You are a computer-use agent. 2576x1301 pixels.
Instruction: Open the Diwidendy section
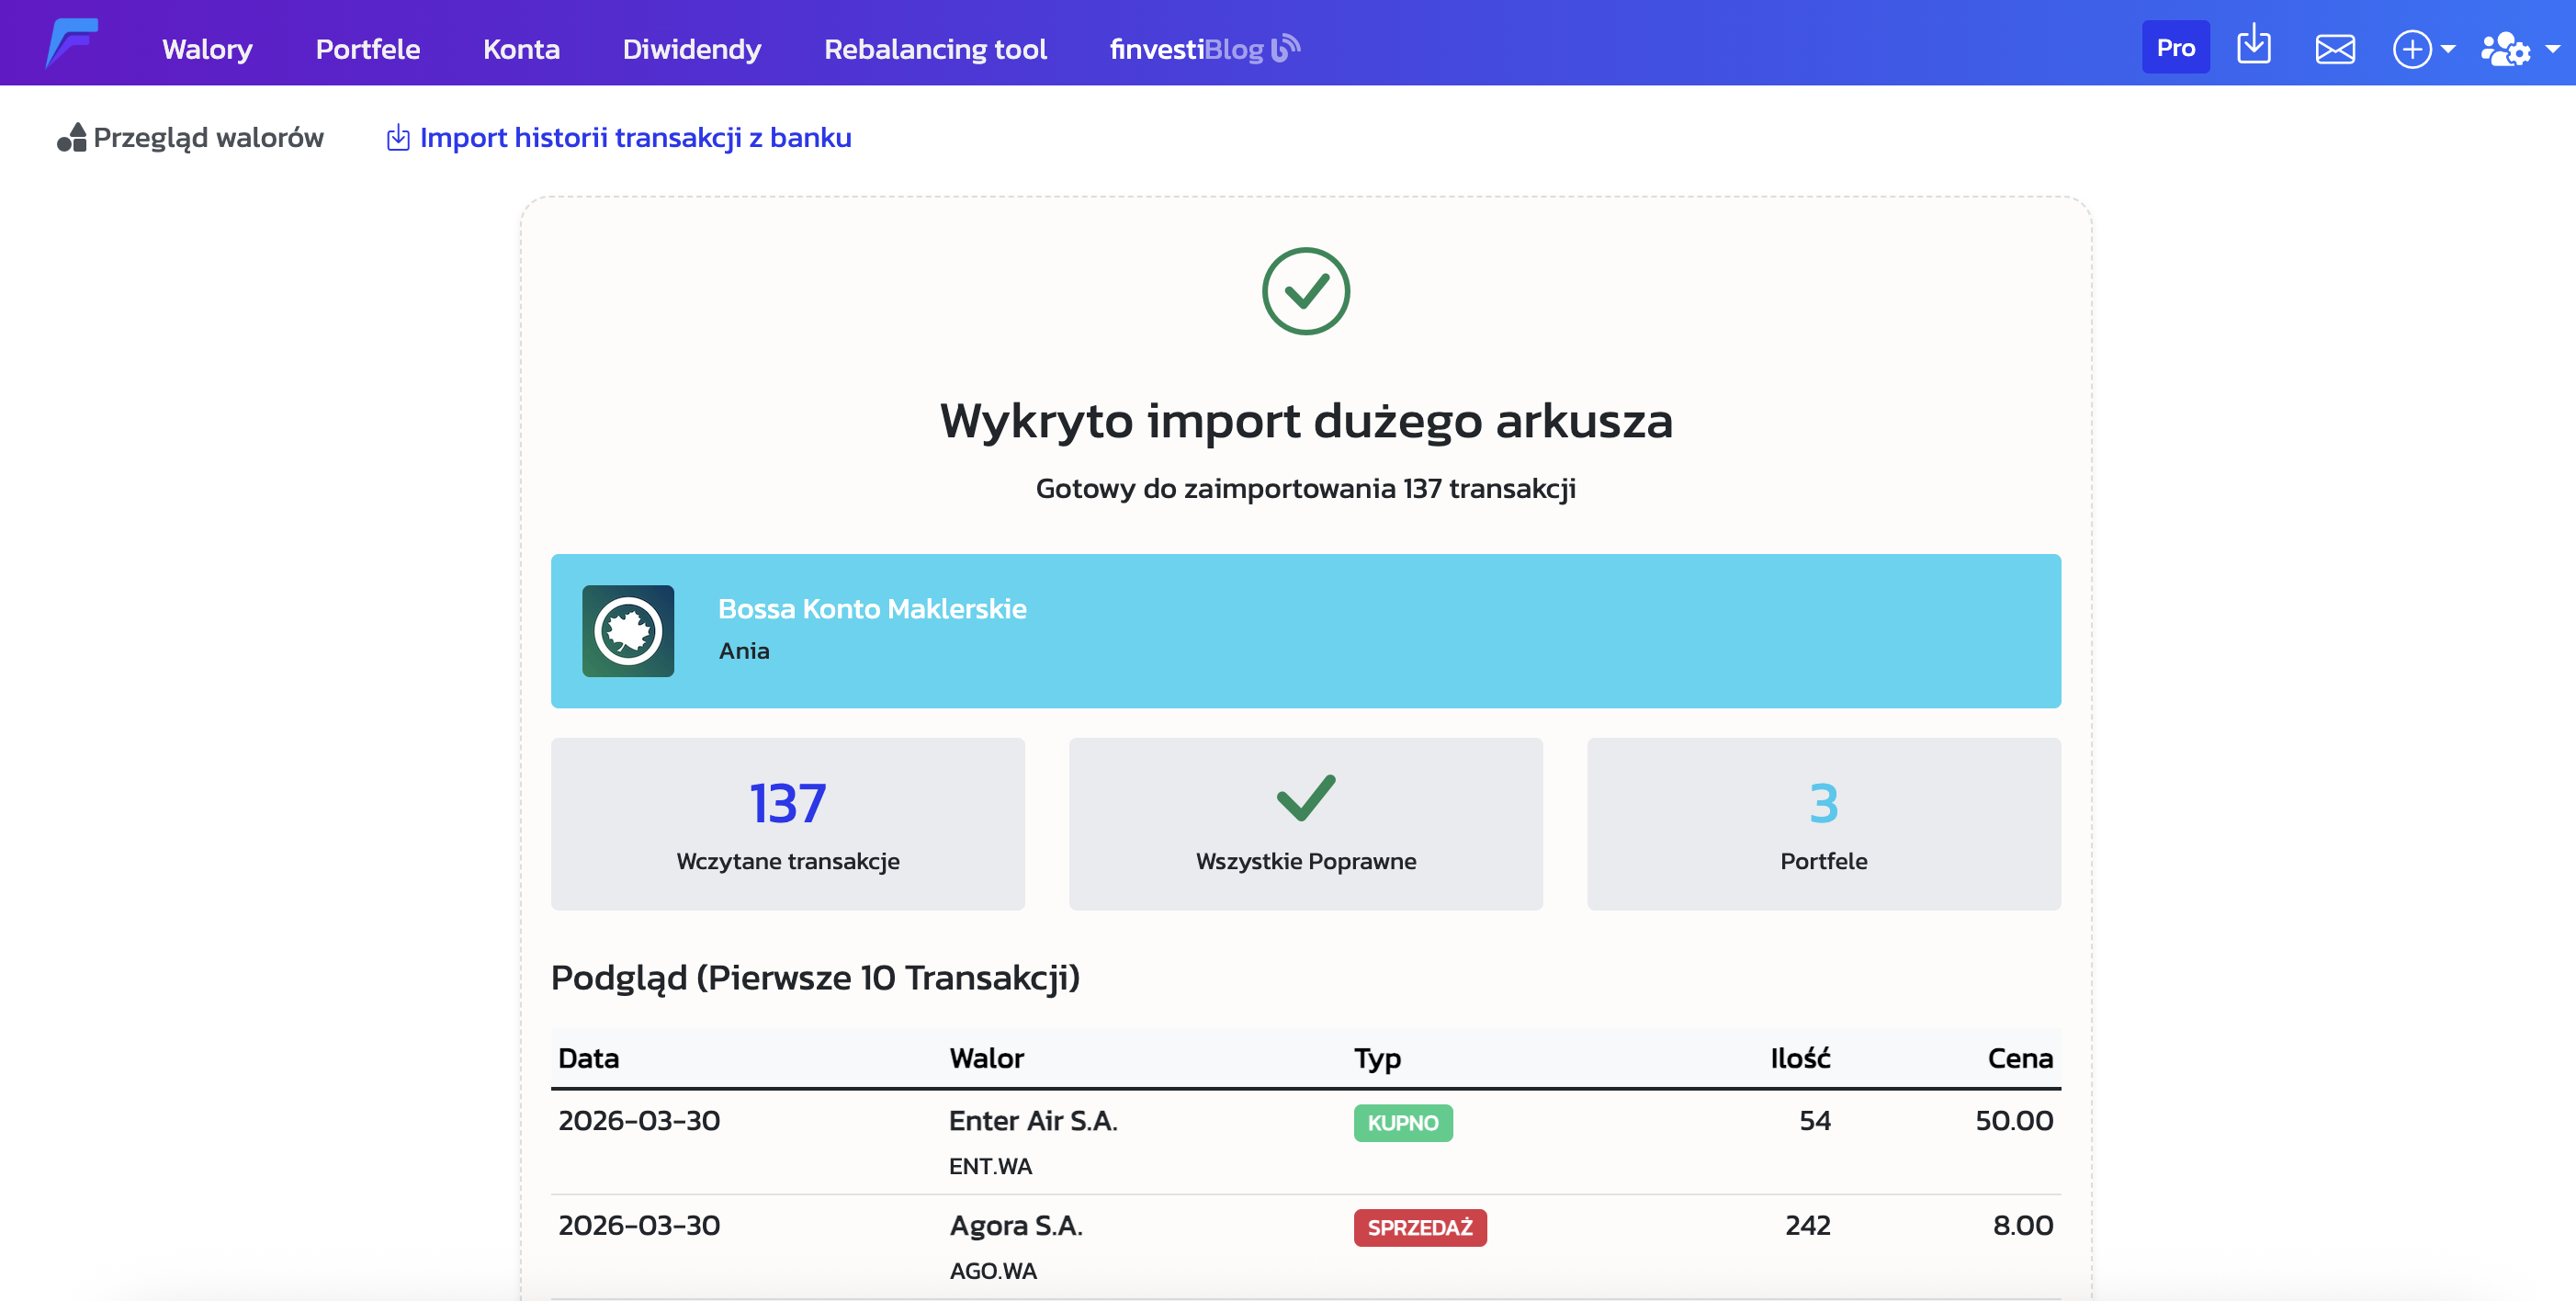tap(691, 48)
